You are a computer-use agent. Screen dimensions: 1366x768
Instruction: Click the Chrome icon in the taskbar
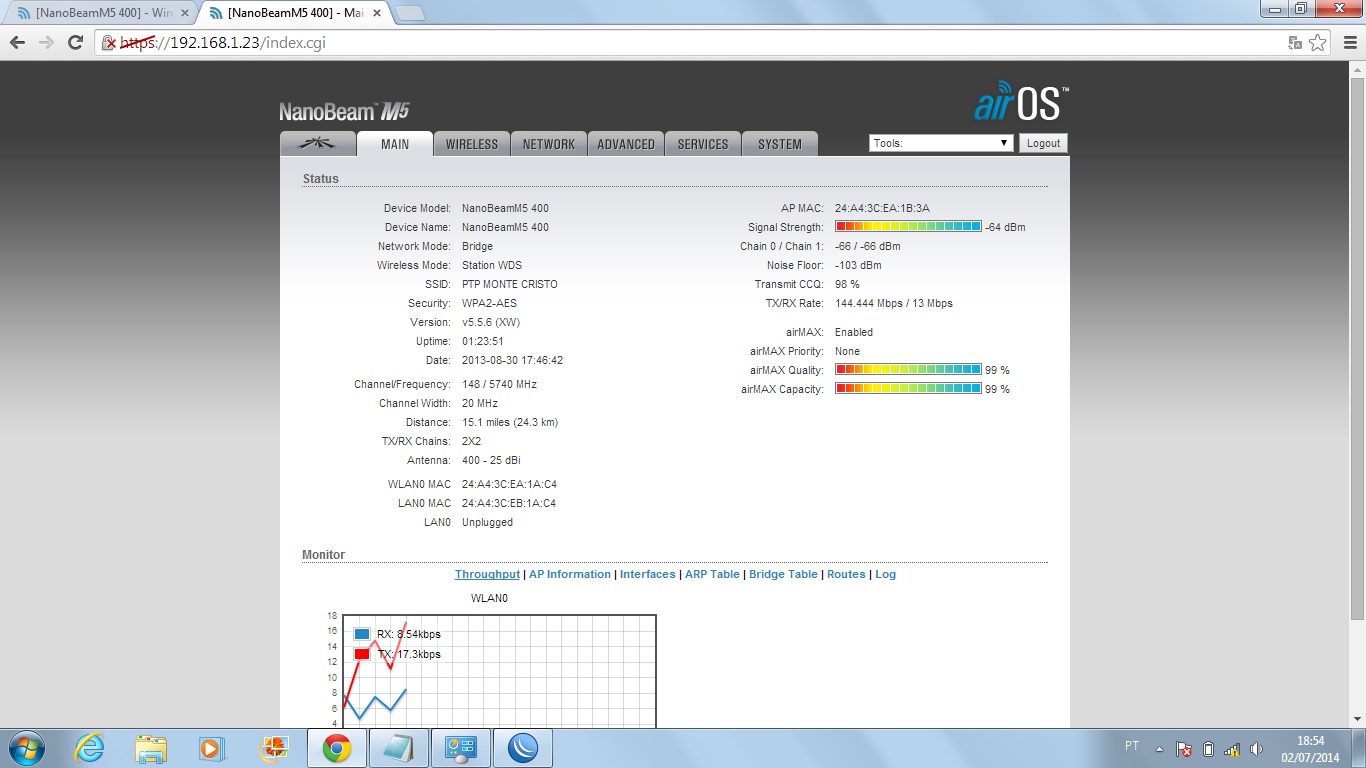(336, 748)
